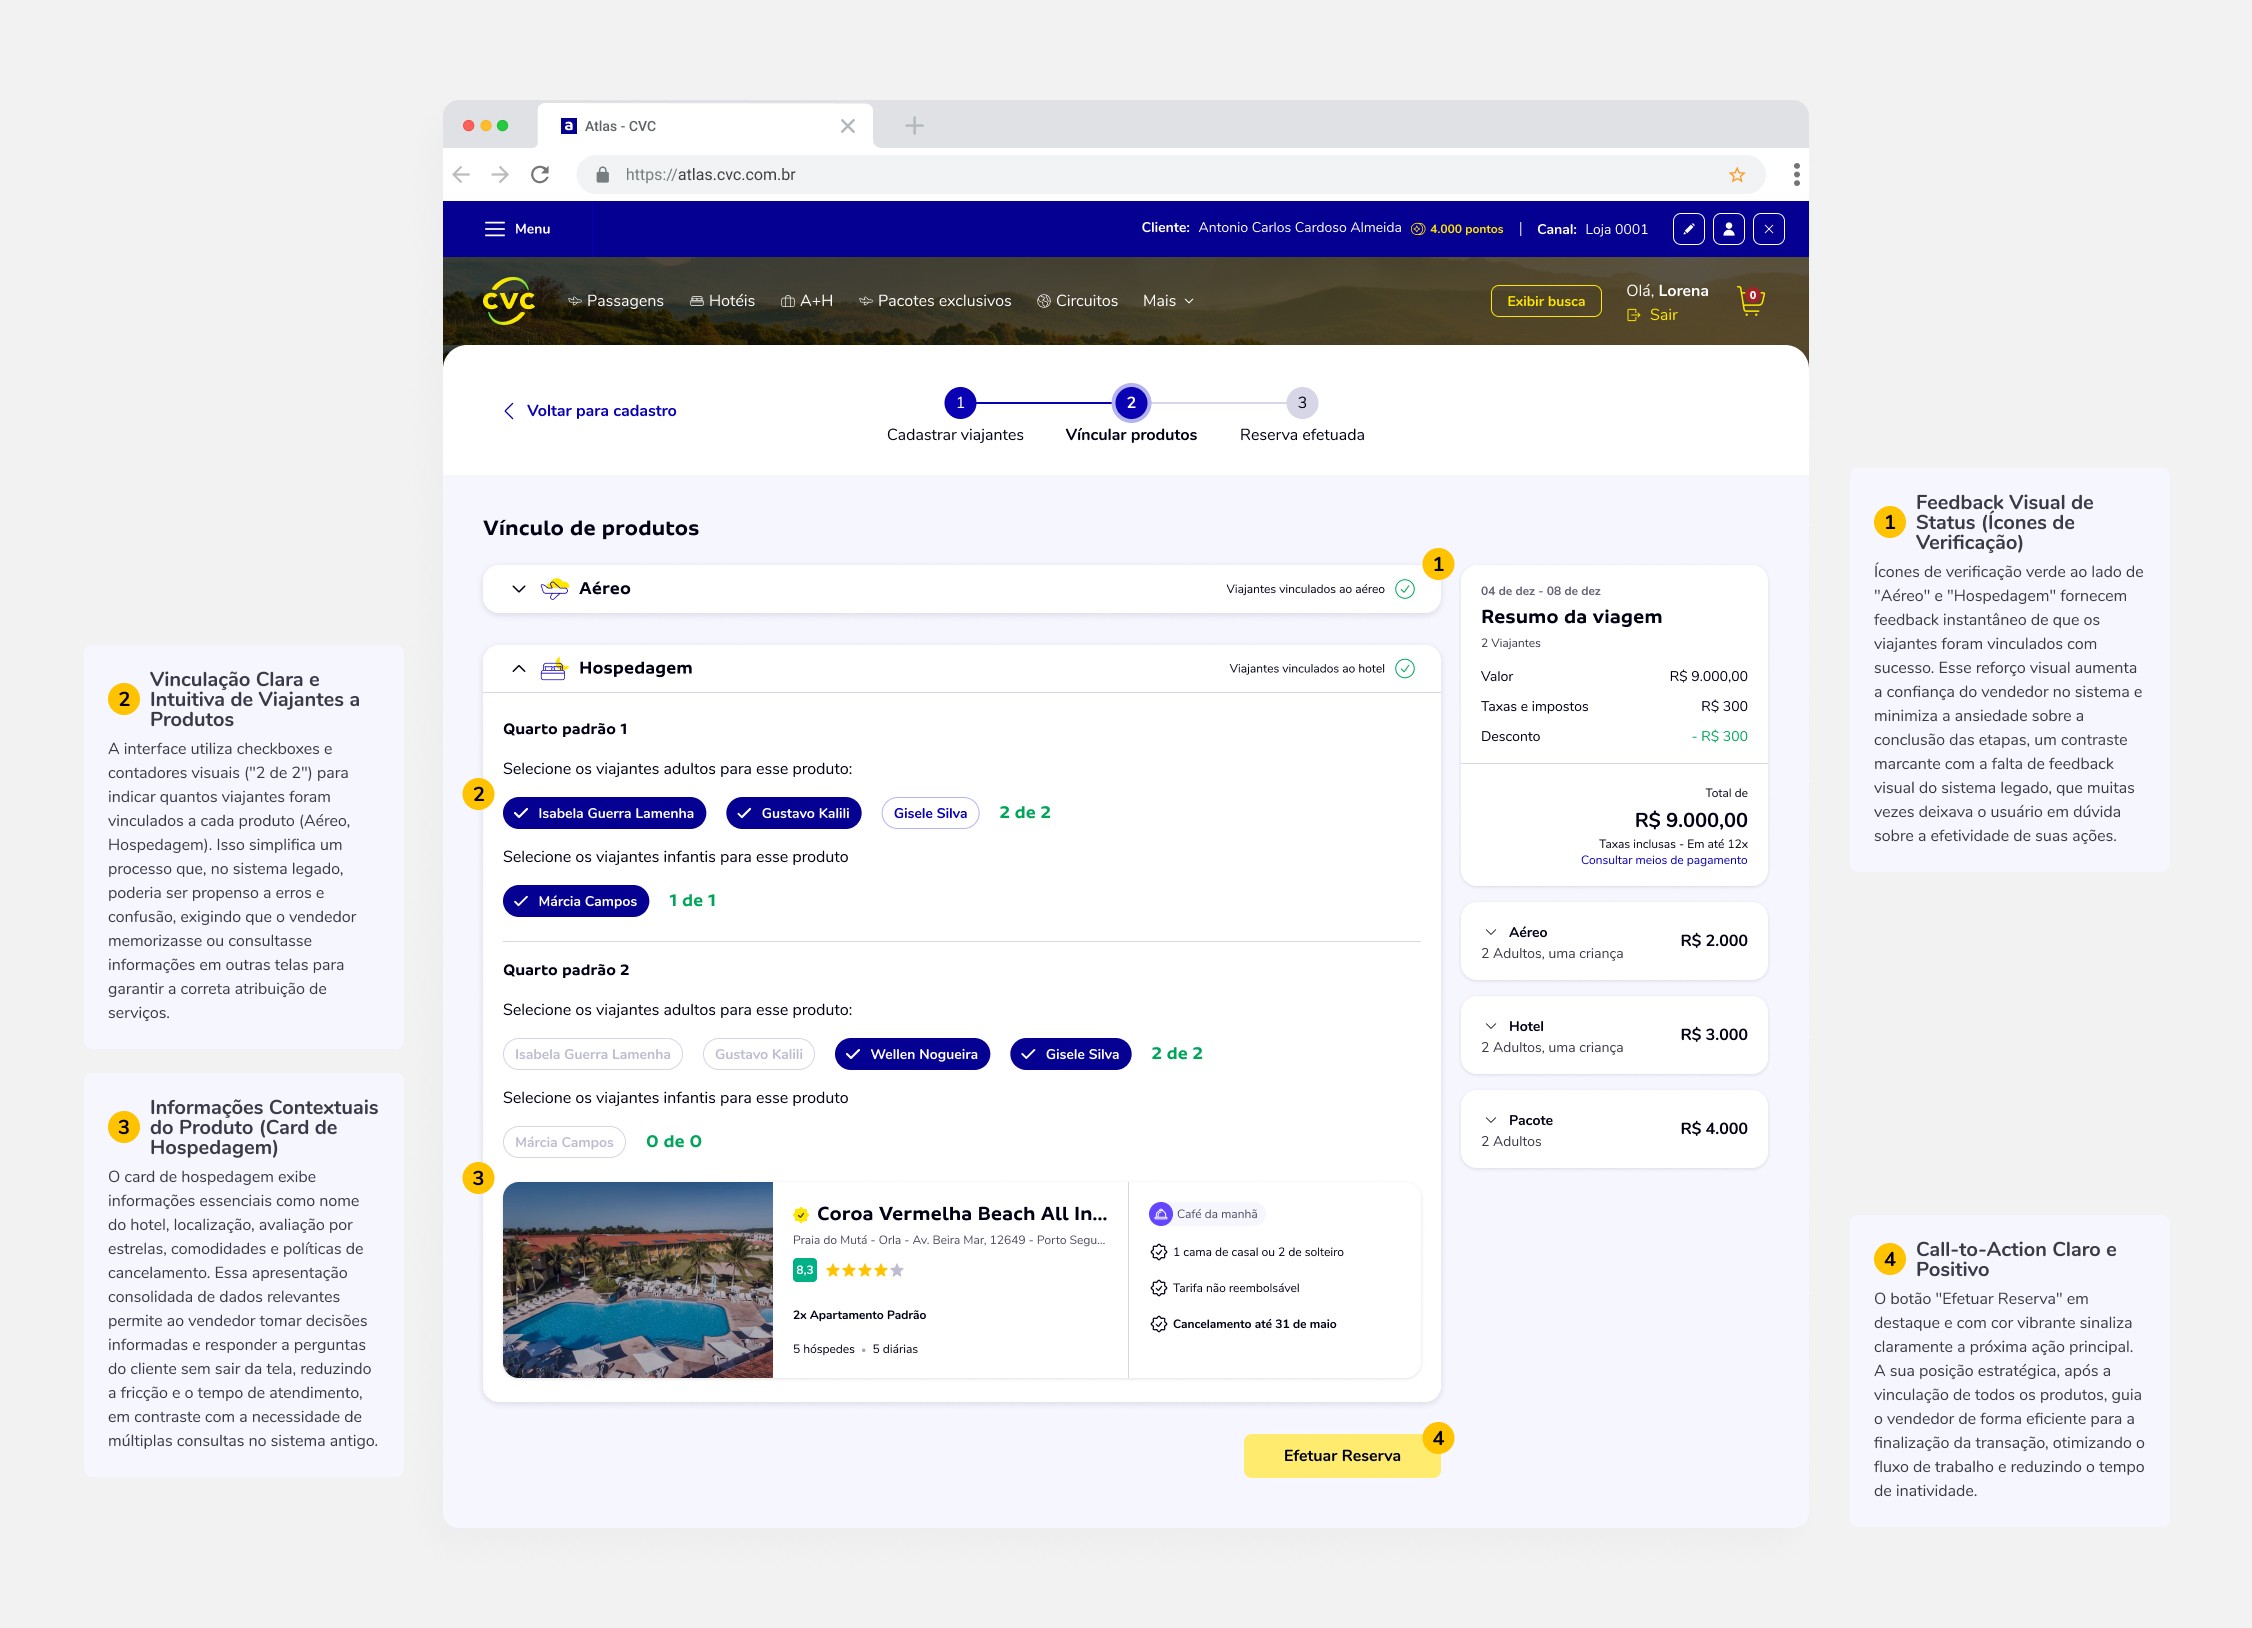Image resolution: width=2252 pixels, height=1628 pixels.
Task: Toggle the greyed Márcia Campos chip in Quarto padrão 2
Action: (564, 1142)
